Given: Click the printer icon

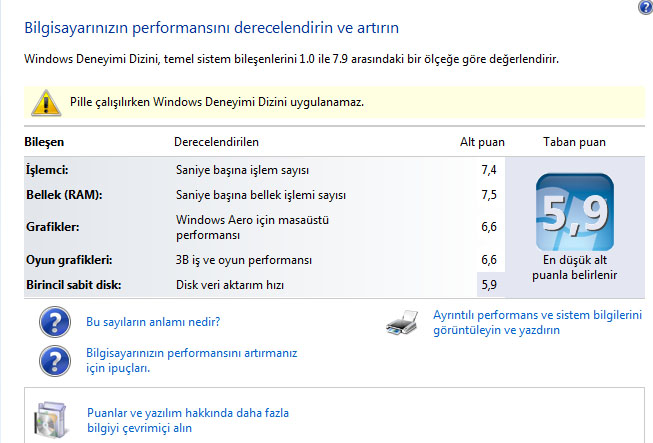Looking at the screenshot, I should (402, 323).
